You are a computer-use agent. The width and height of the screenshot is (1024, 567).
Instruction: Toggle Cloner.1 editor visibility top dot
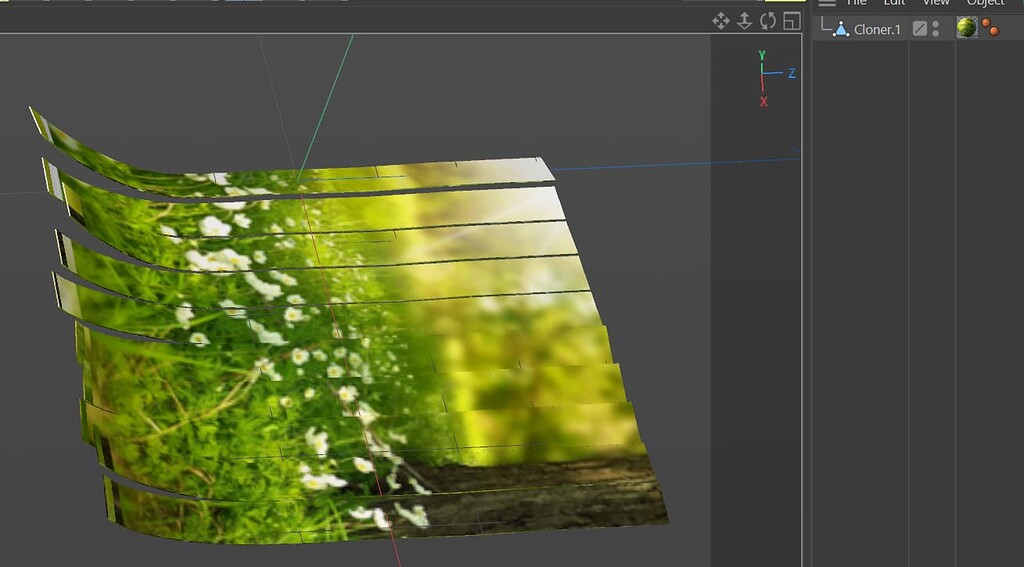point(936,23)
